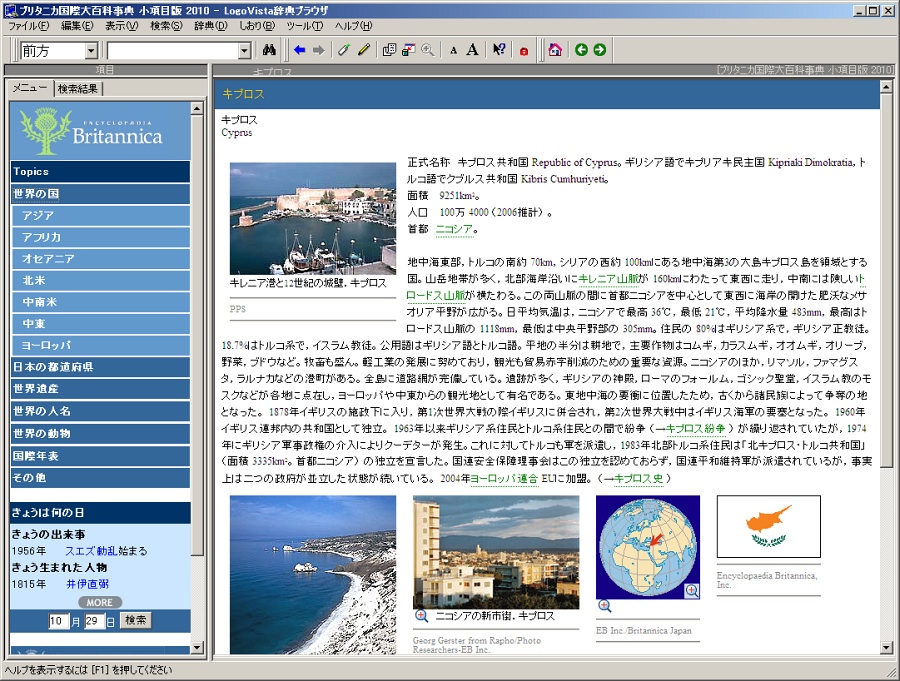Click the Kyrenia harbor photo thumbnail
900x681 pixels.
313,218
